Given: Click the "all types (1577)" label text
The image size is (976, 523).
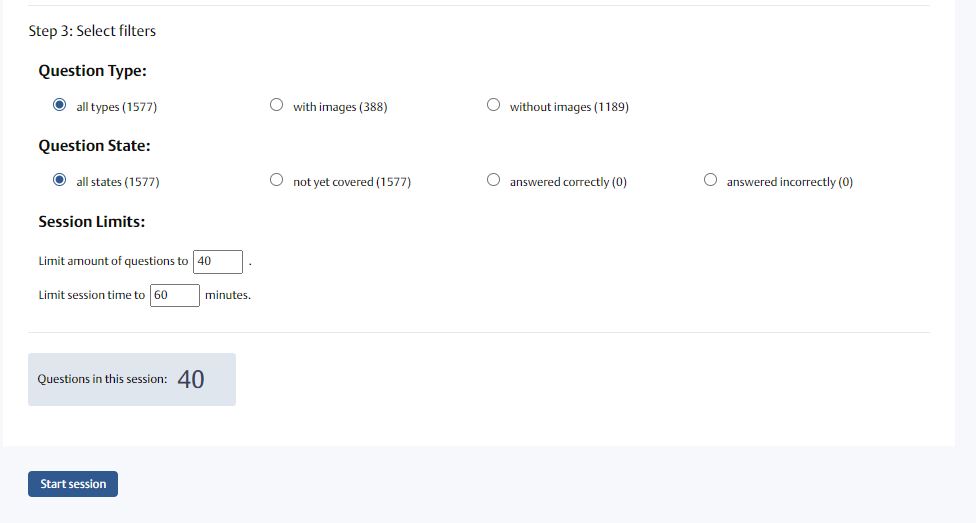Looking at the screenshot, I should [116, 107].
